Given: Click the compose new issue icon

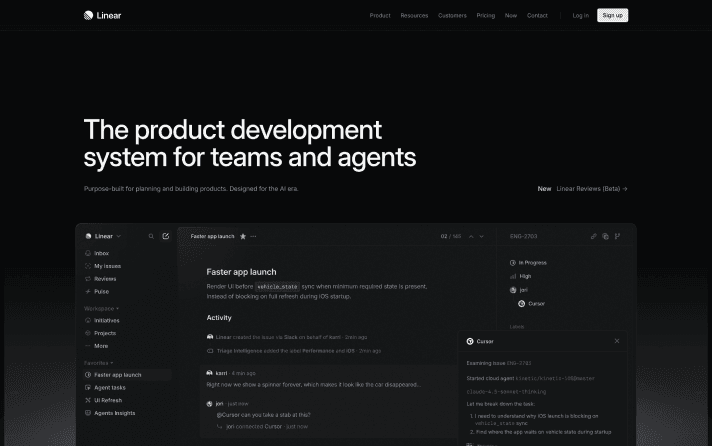Looking at the screenshot, I should [166, 236].
